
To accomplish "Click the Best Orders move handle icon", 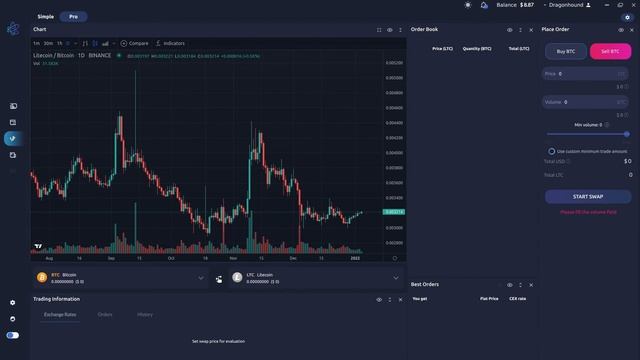I will pos(520,285).
